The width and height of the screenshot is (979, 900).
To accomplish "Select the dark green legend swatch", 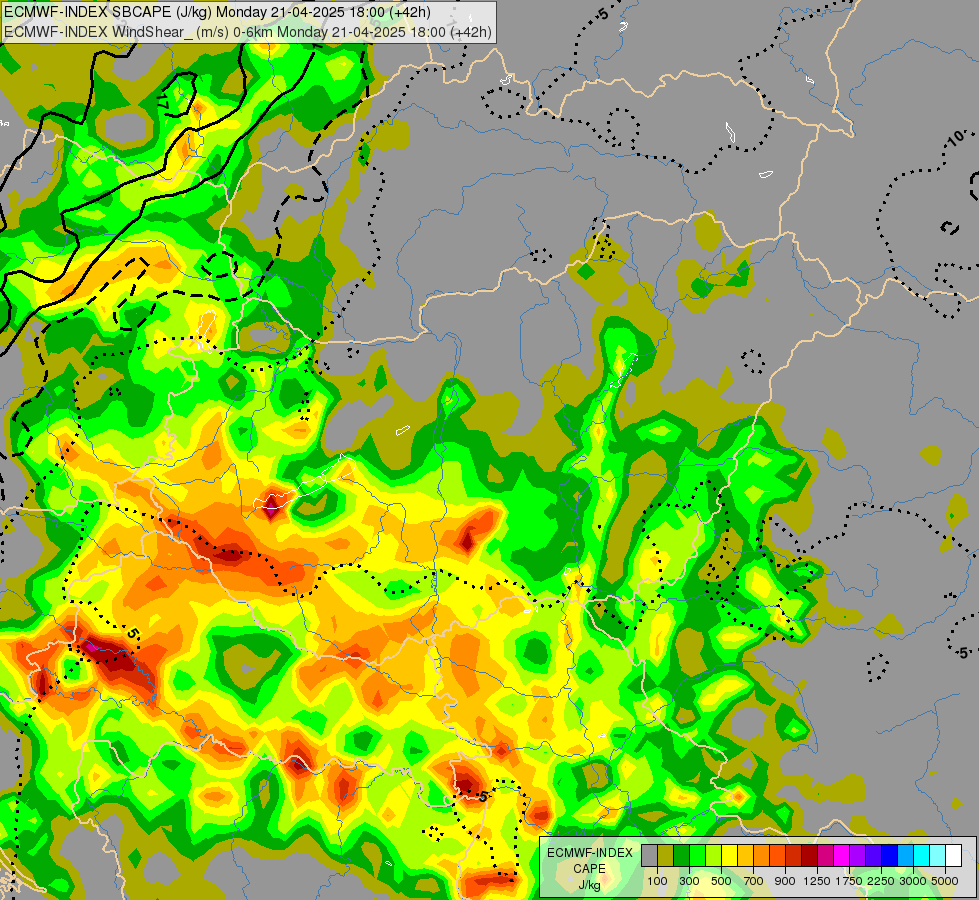I will (x=682, y=856).
